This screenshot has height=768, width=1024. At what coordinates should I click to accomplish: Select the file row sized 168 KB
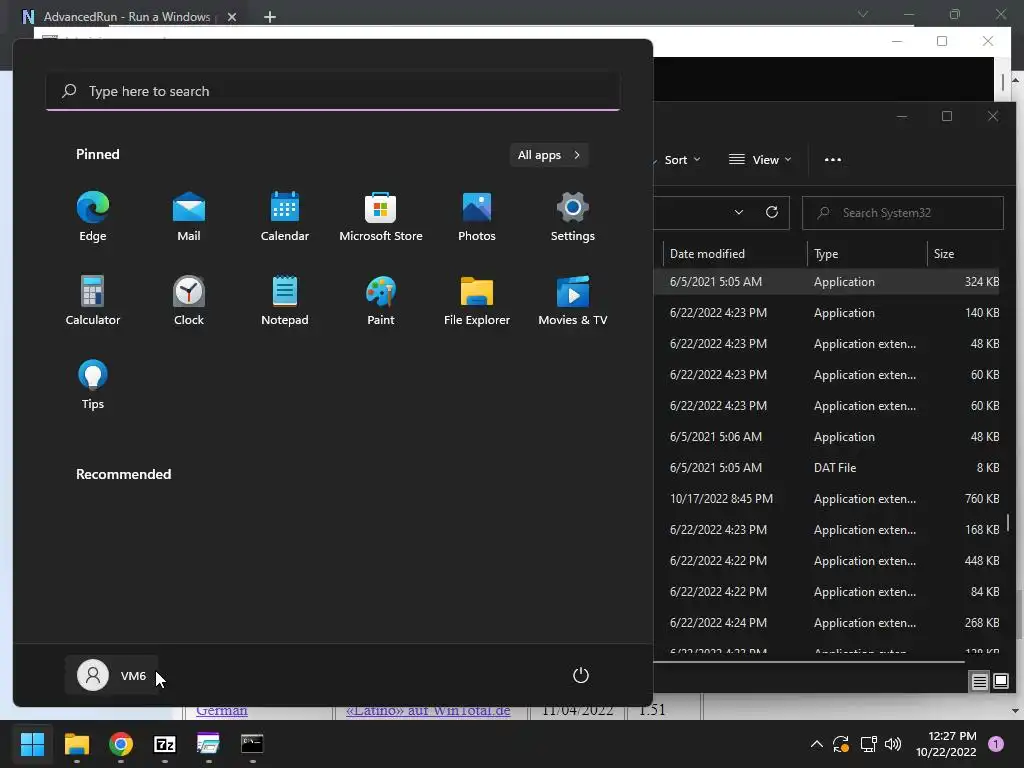[826, 530]
